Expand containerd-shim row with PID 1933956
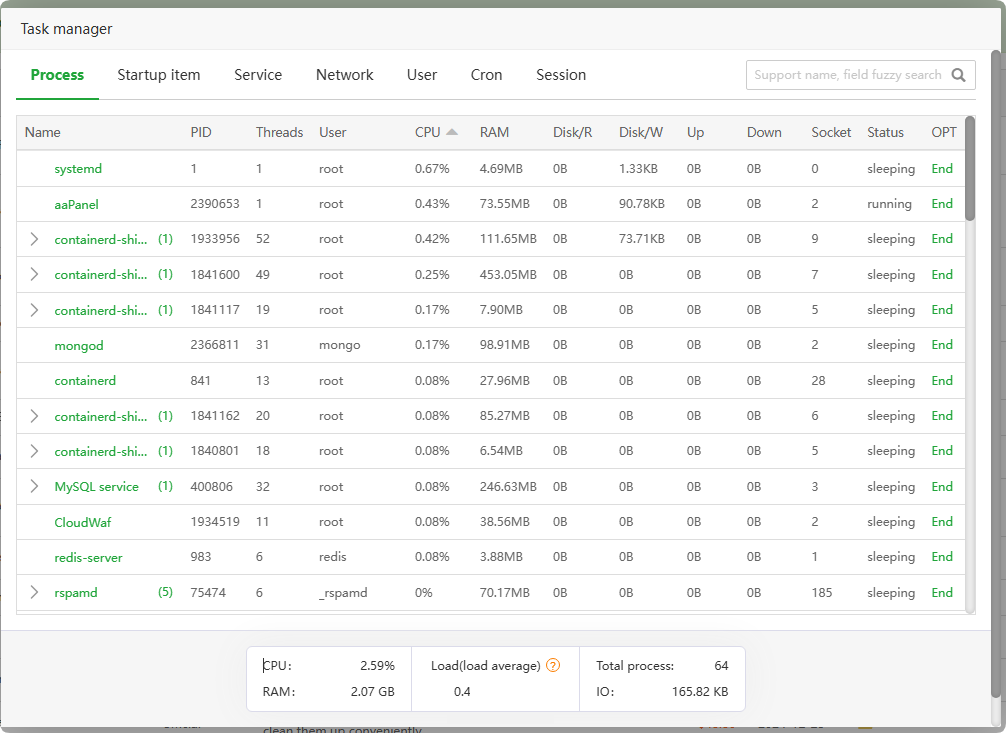The width and height of the screenshot is (1006, 733). pos(34,239)
